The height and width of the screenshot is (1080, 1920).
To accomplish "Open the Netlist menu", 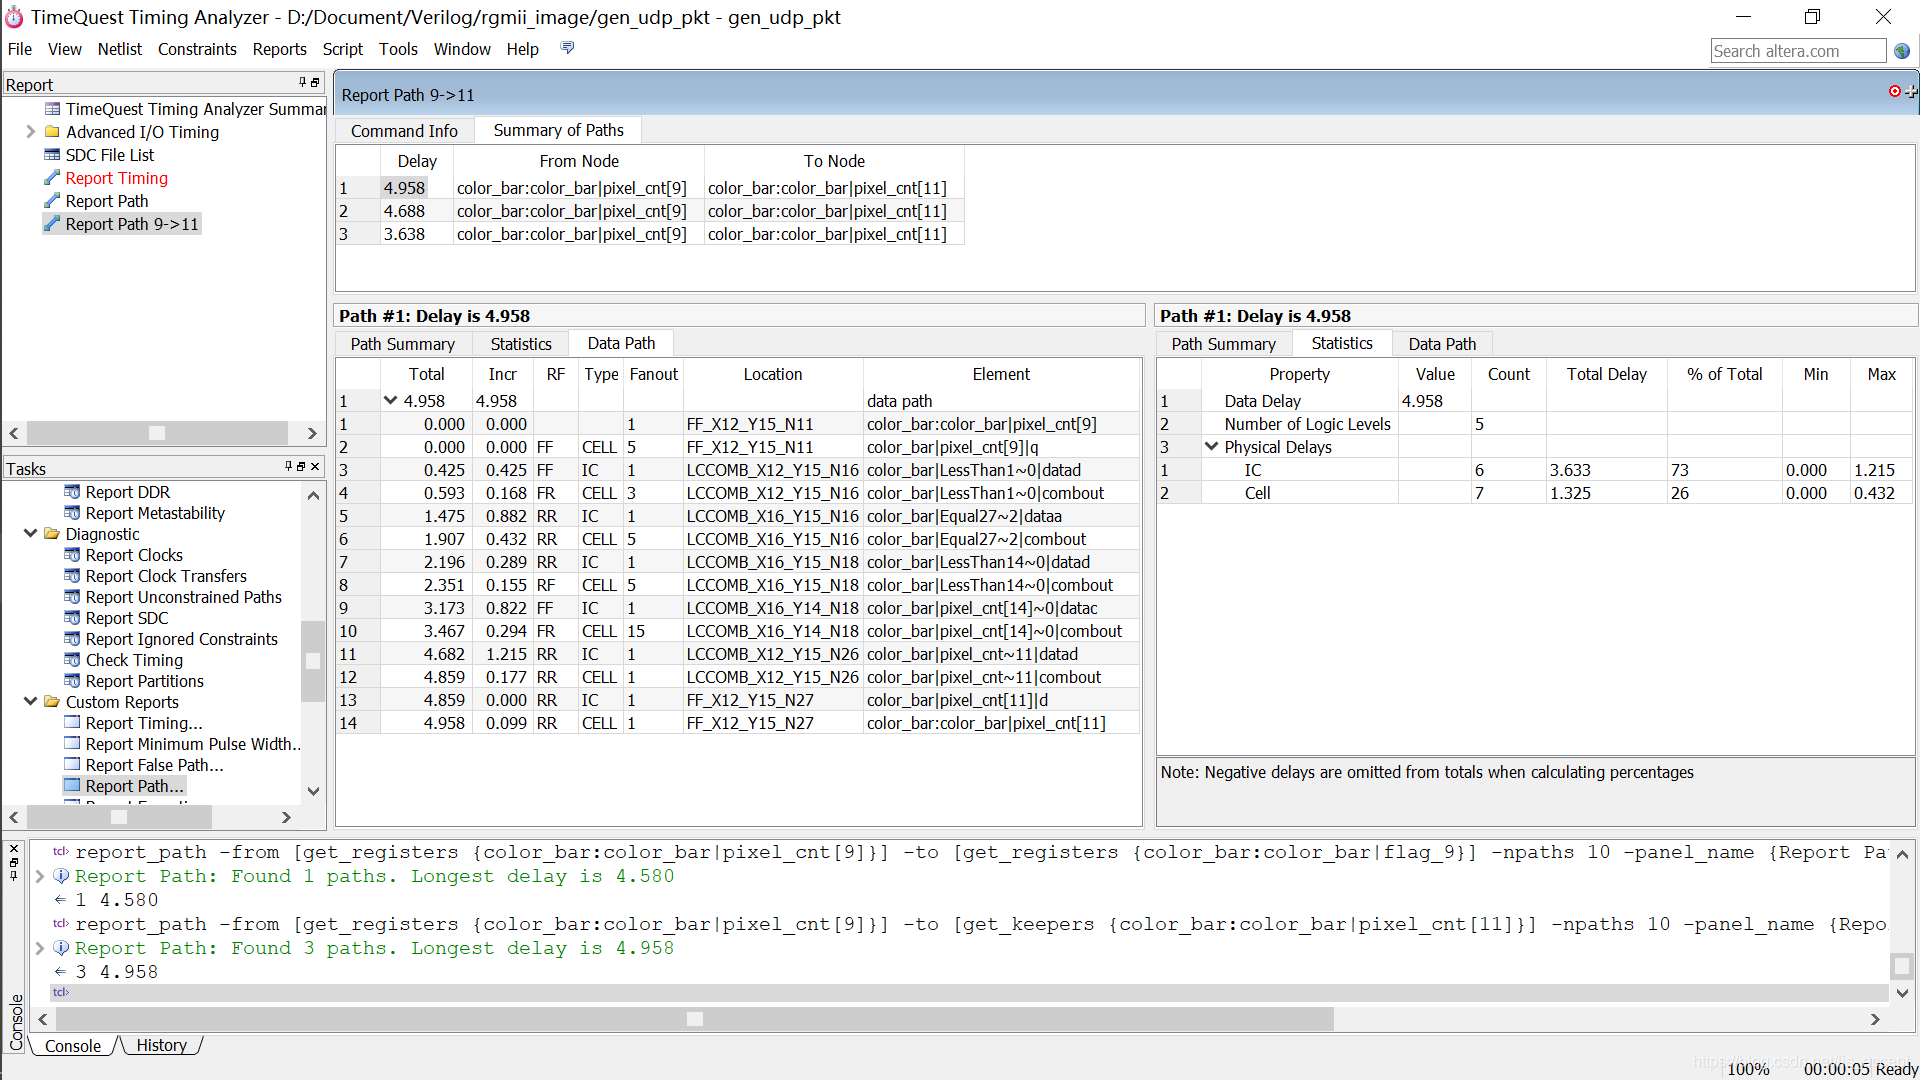I will (120, 49).
